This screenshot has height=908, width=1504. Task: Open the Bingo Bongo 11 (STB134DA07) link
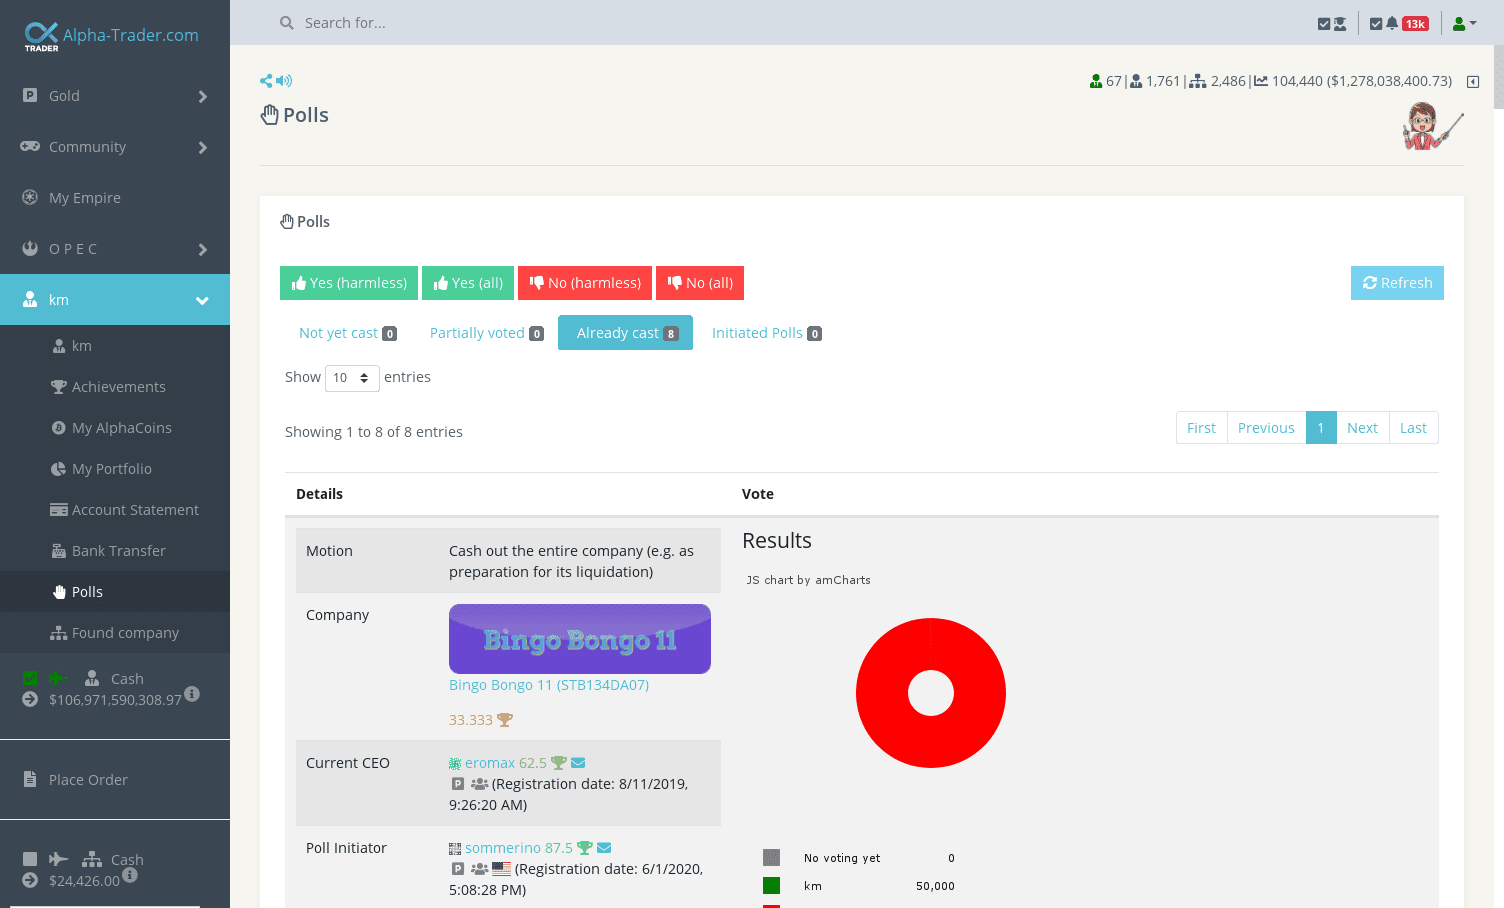click(549, 685)
